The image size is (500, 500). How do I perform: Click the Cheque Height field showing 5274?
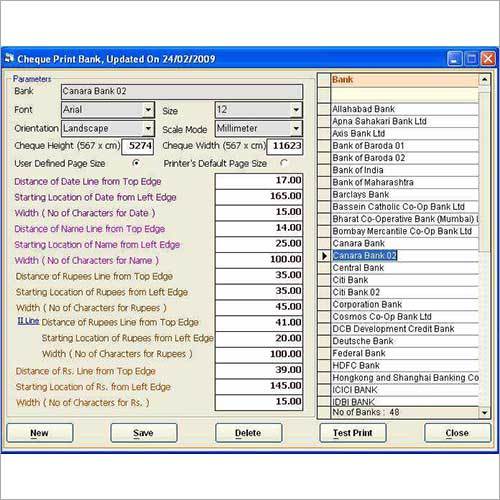click(x=138, y=146)
